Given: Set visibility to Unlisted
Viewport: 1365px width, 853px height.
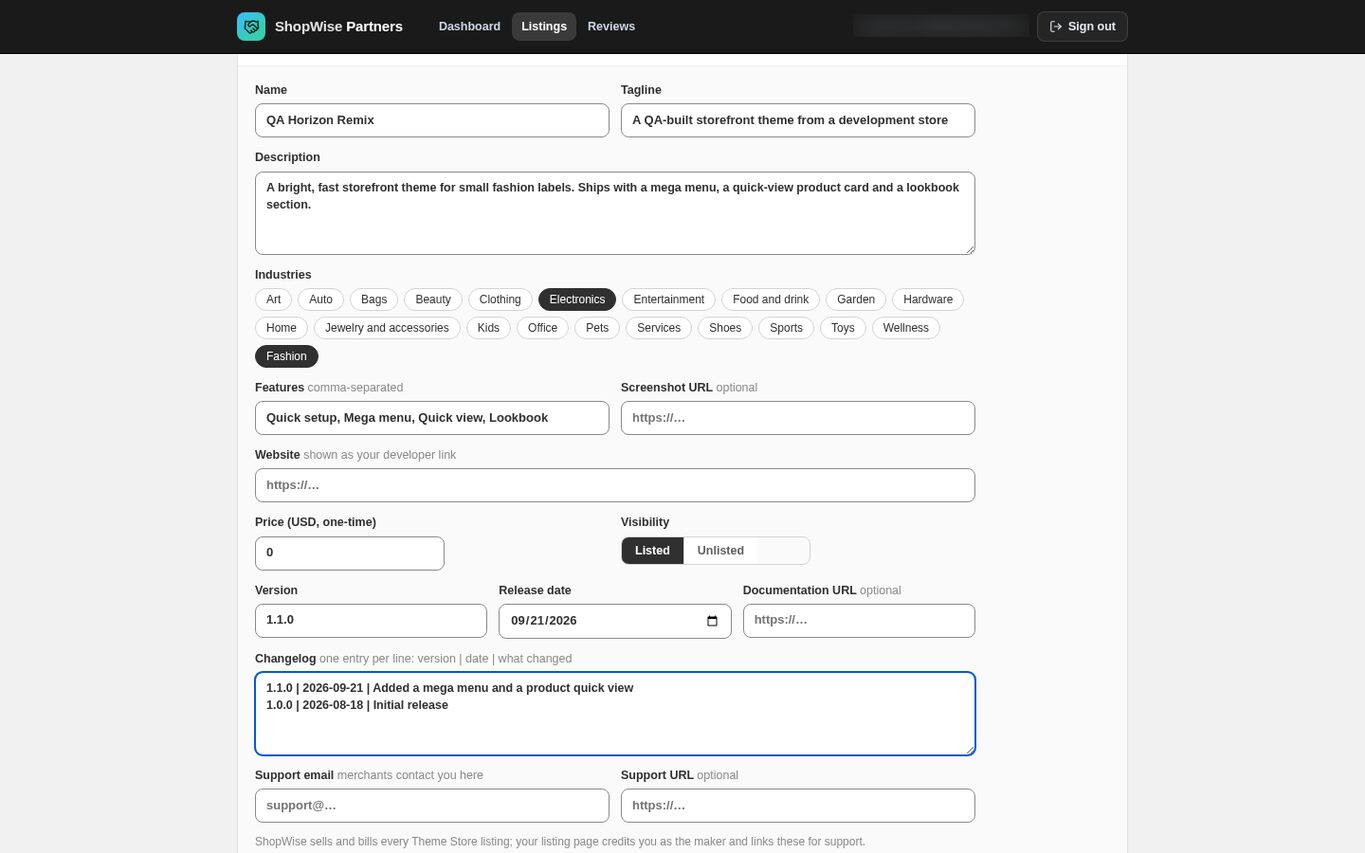Looking at the screenshot, I should tap(720, 551).
